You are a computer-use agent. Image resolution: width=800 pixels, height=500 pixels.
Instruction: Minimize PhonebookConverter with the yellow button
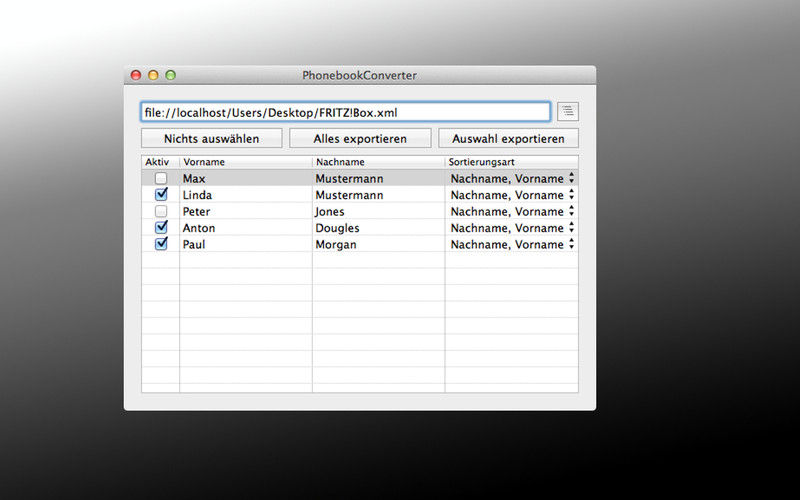(153, 75)
